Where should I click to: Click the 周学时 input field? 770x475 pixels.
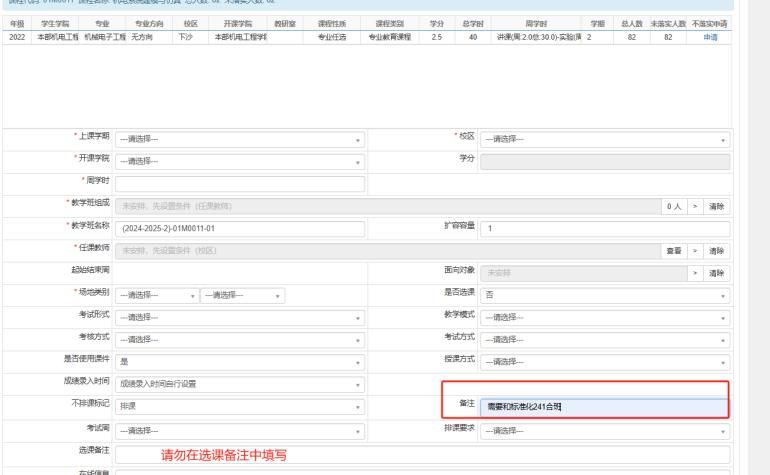pos(240,183)
